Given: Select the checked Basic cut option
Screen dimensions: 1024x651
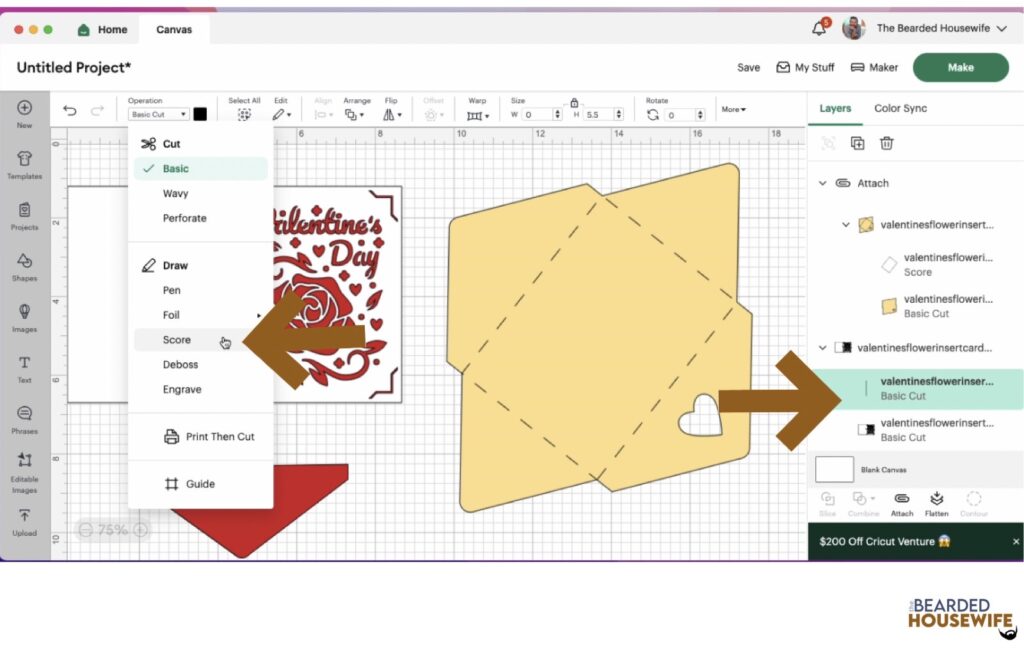Looking at the screenshot, I should (x=176, y=169).
